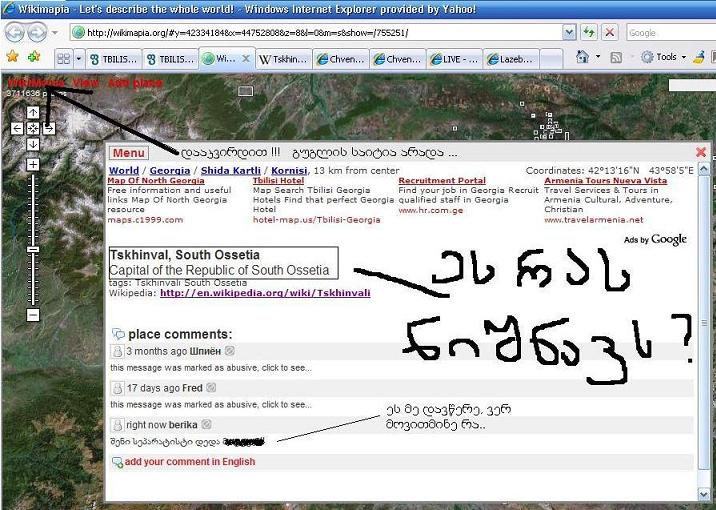Open the Kornisi breadcrumb link
The image size is (716, 510).
click(289, 171)
